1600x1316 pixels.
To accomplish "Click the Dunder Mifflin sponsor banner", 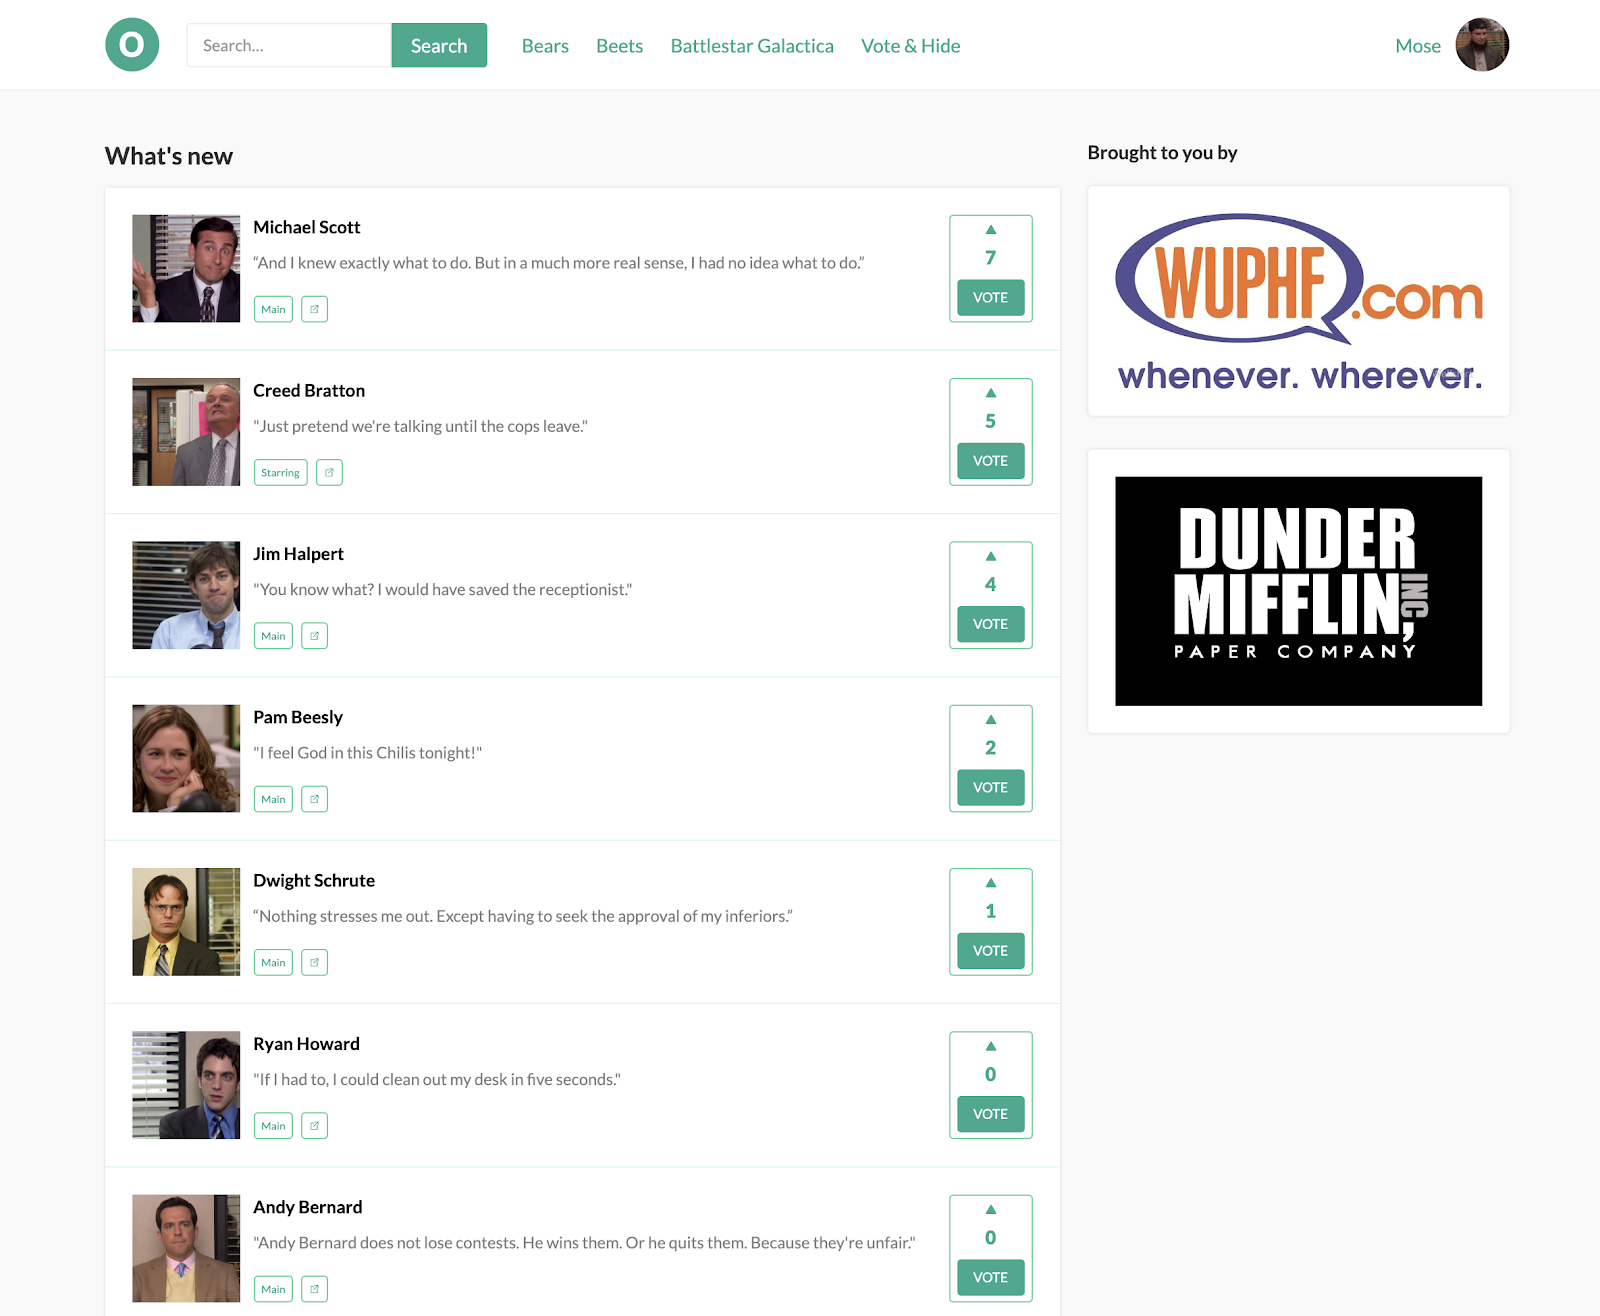I will [x=1298, y=591].
